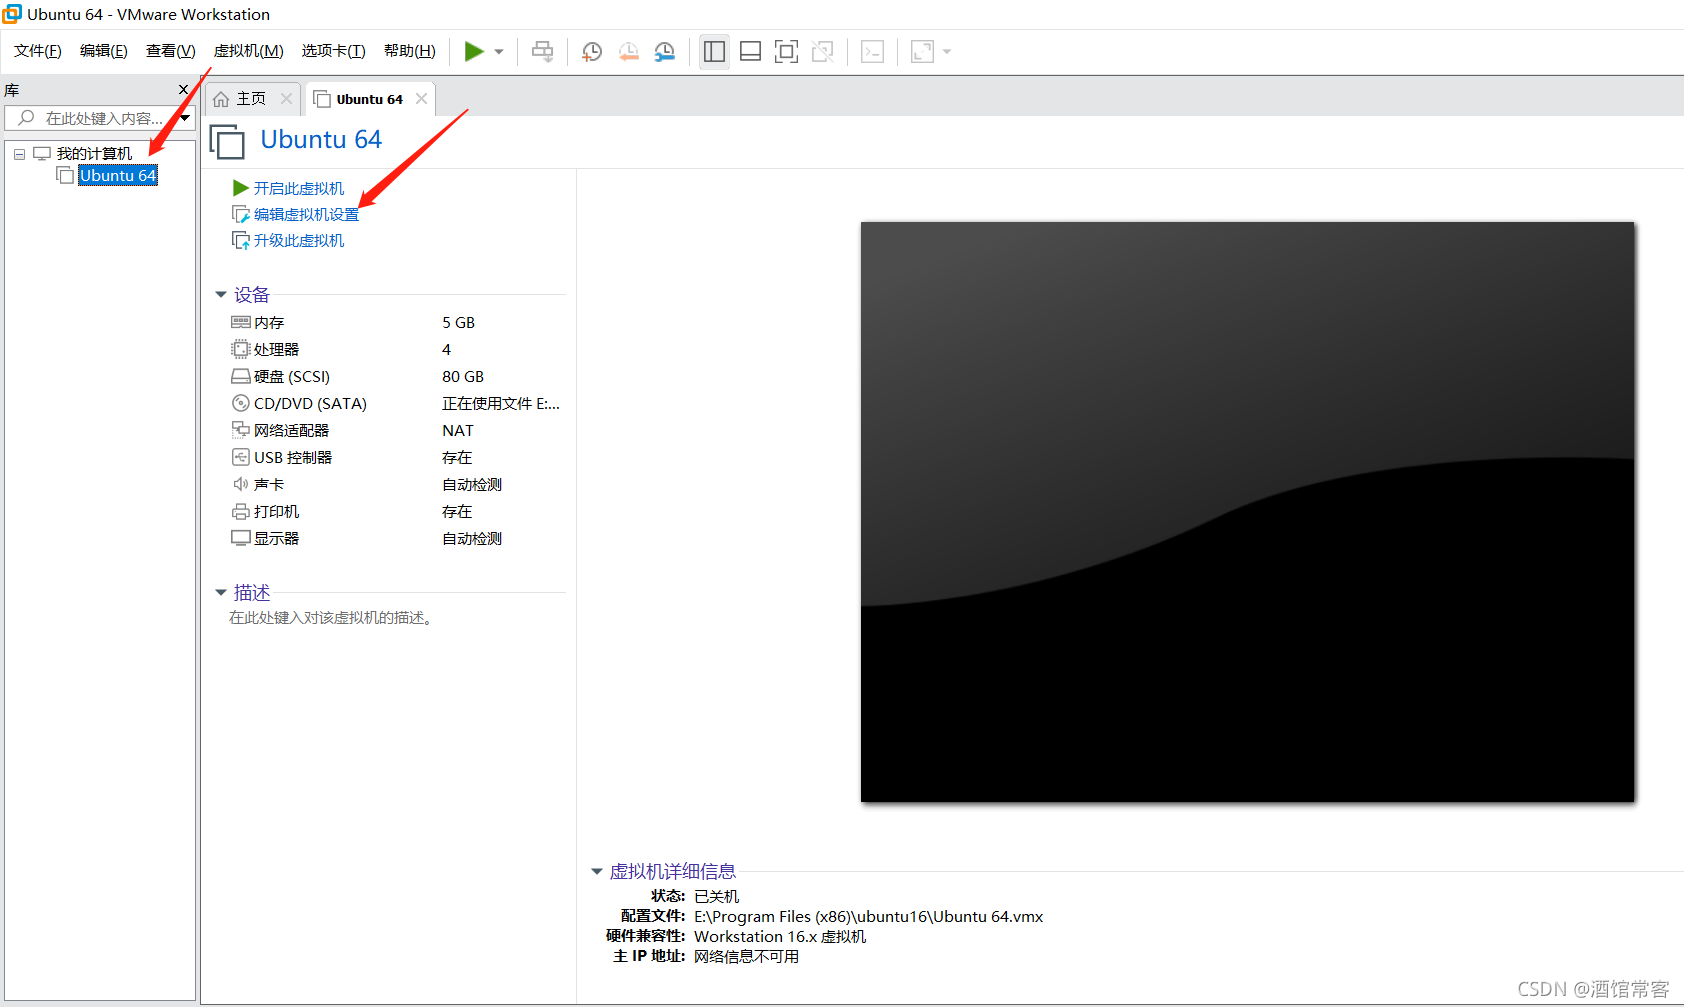Open the 选项卡(T) menu
The height and width of the screenshot is (1007, 1684).
334,51
